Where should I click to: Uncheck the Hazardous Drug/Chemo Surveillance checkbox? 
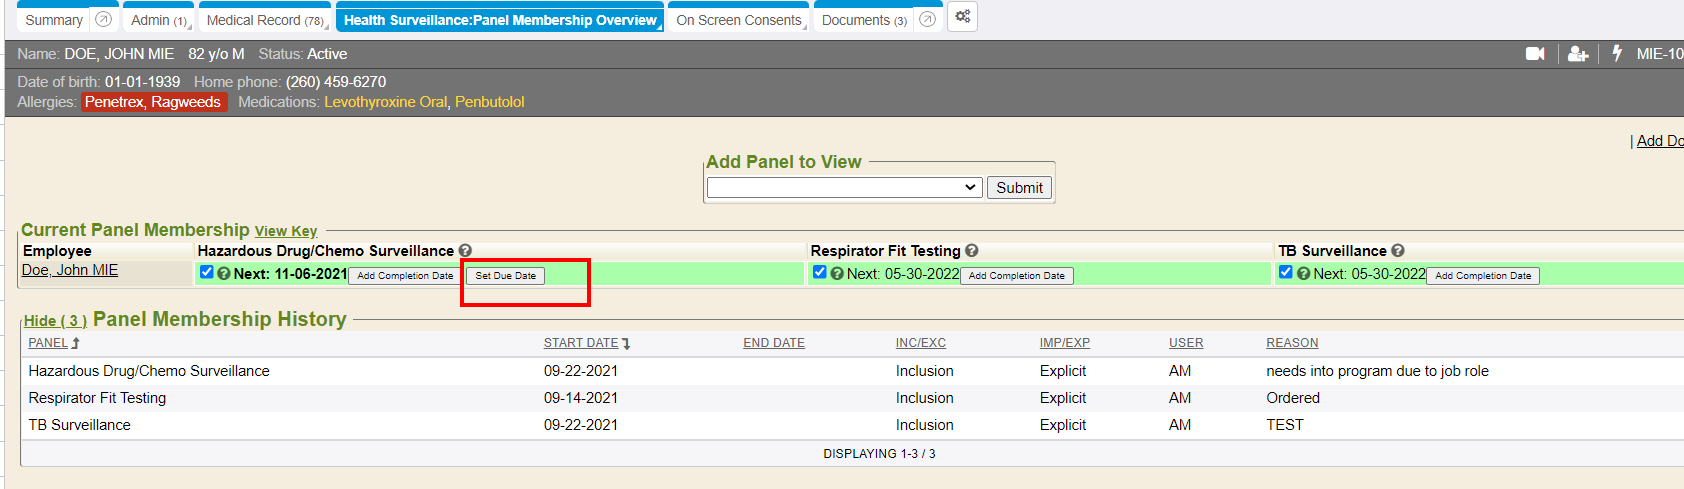click(x=206, y=272)
